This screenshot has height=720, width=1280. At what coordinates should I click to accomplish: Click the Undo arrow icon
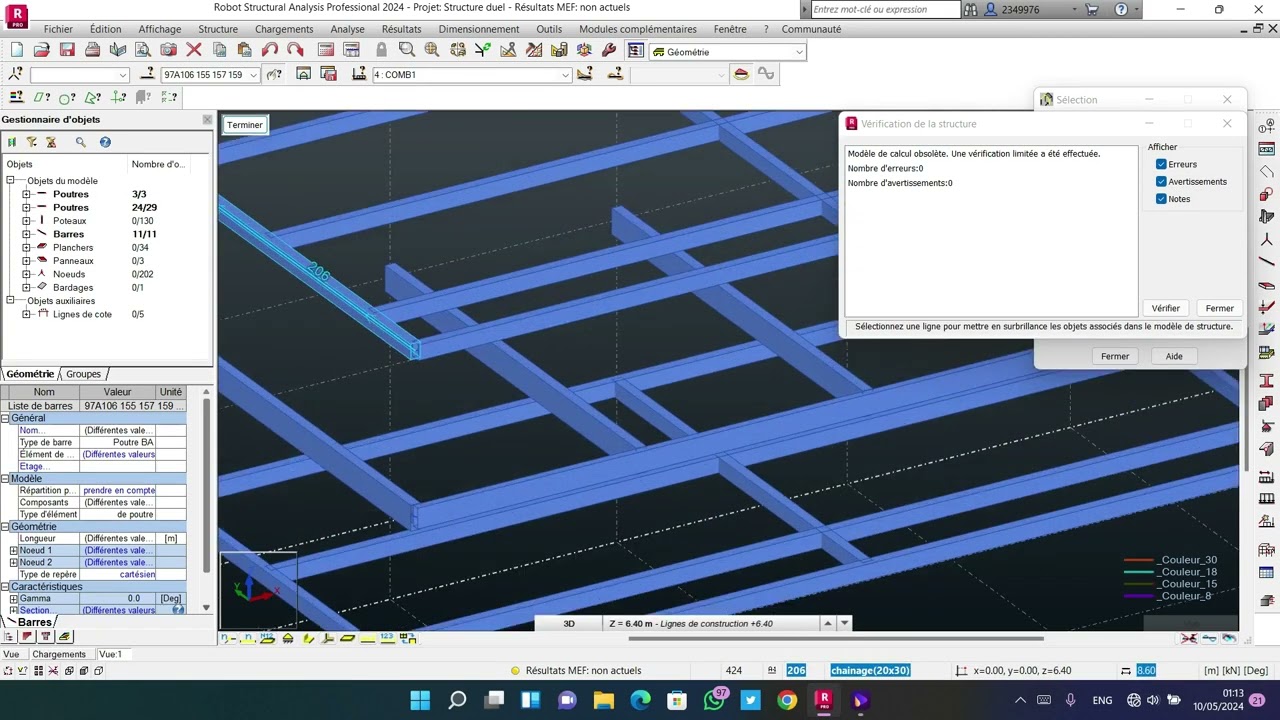[x=270, y=50]
